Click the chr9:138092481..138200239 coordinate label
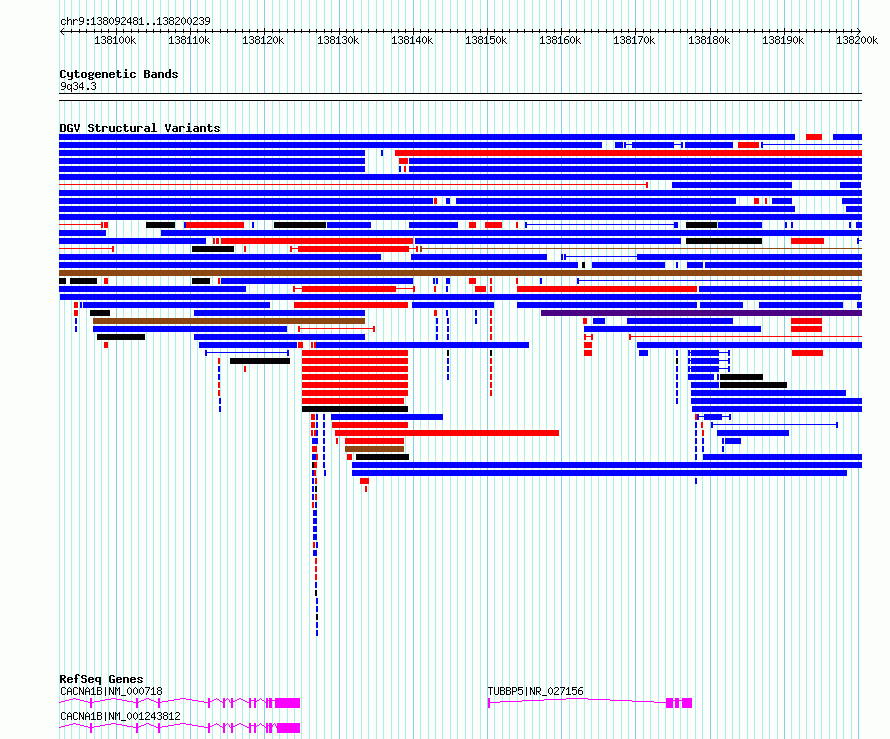The image size is (890, 739). tap(135, 21)
